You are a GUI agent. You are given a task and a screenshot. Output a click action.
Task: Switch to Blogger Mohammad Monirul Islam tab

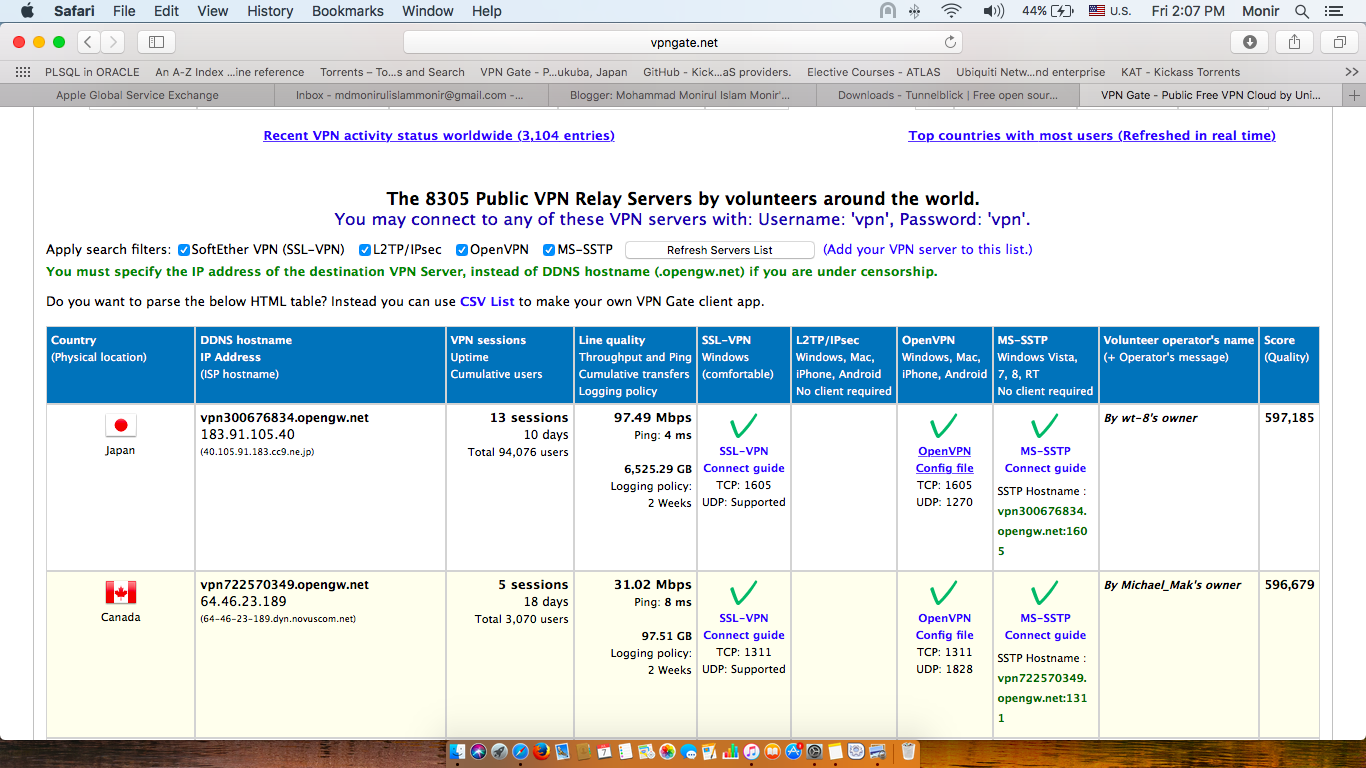(680, 95)
